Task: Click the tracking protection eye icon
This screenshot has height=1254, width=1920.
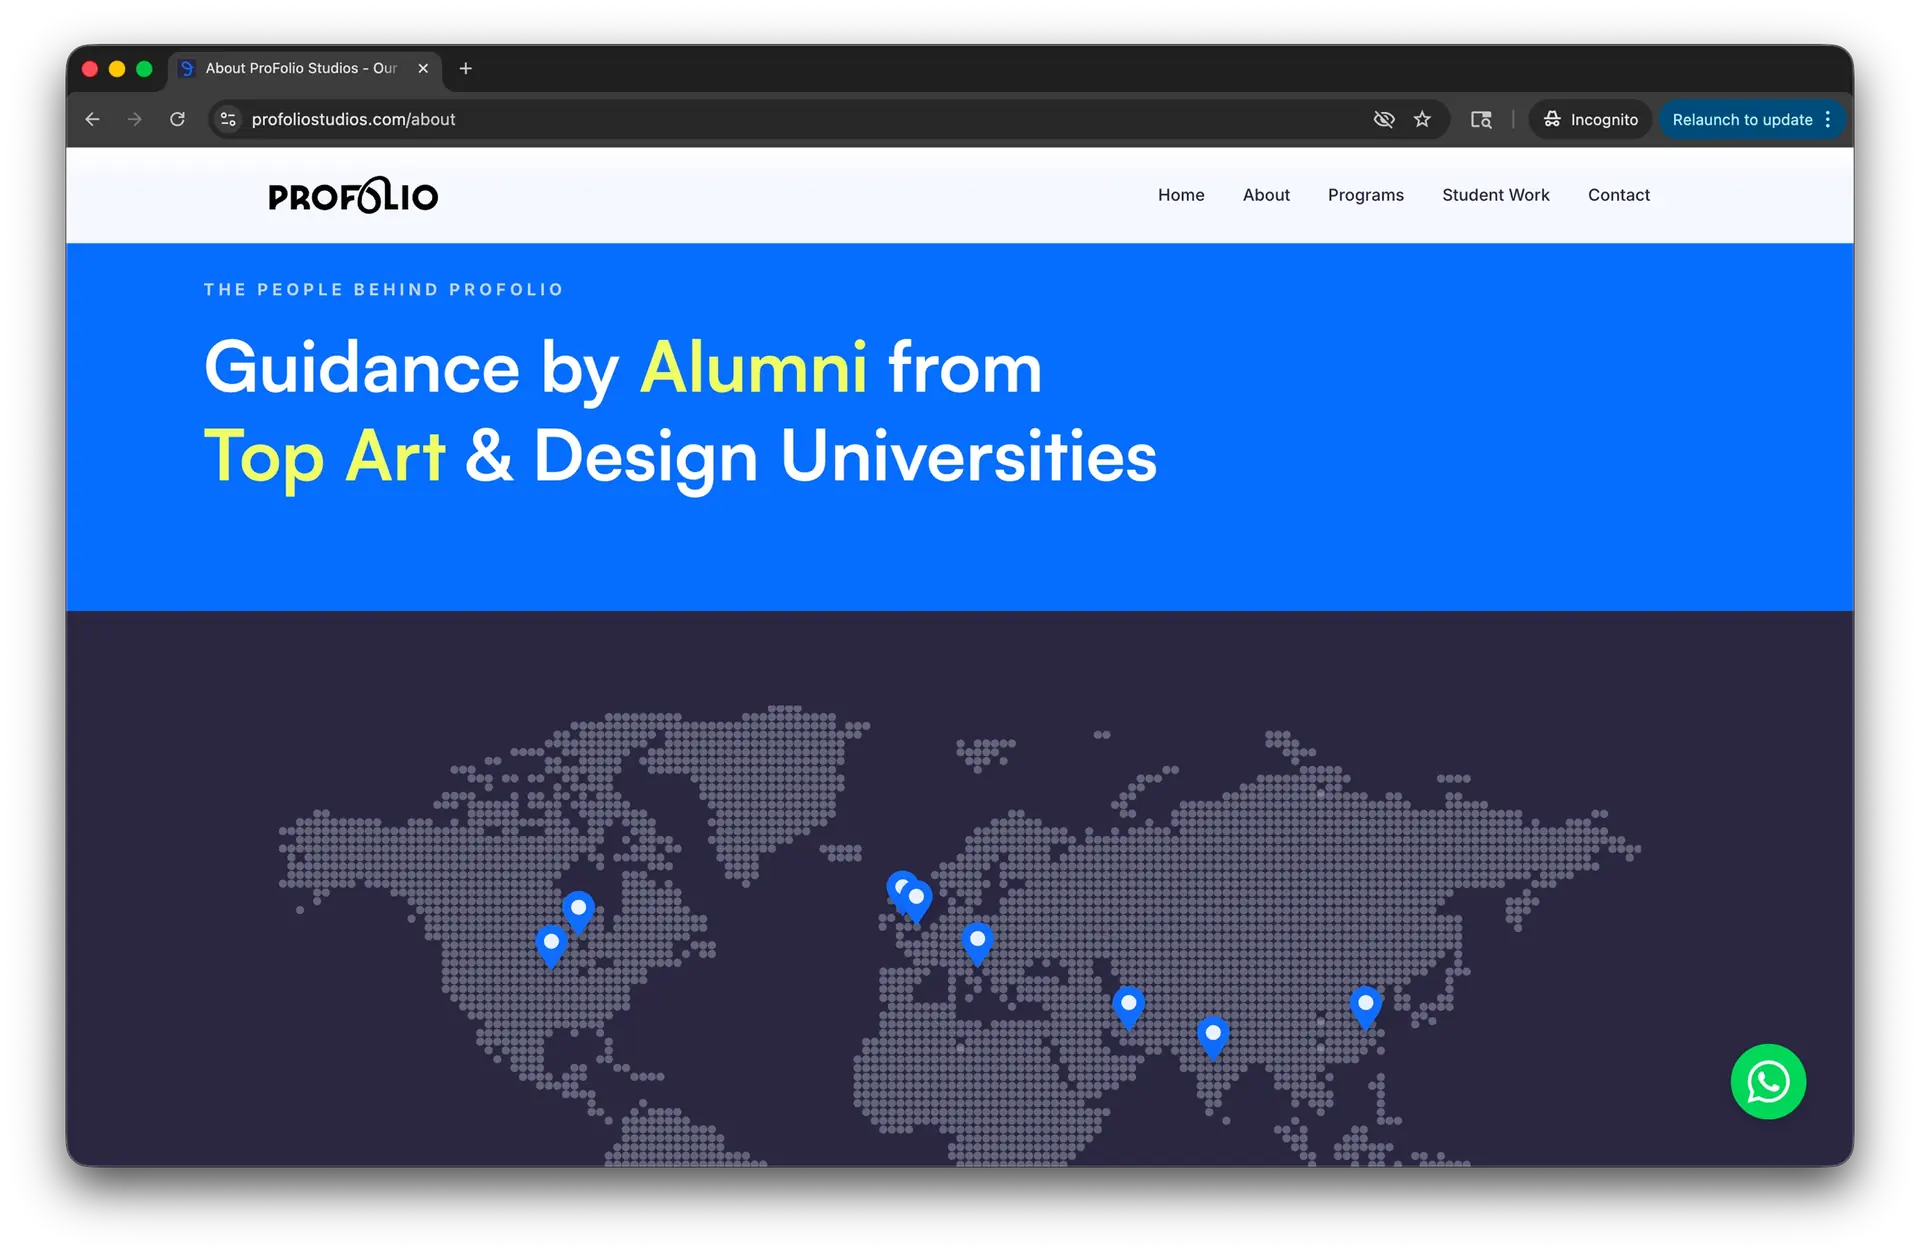Action: click(1384, 119)
